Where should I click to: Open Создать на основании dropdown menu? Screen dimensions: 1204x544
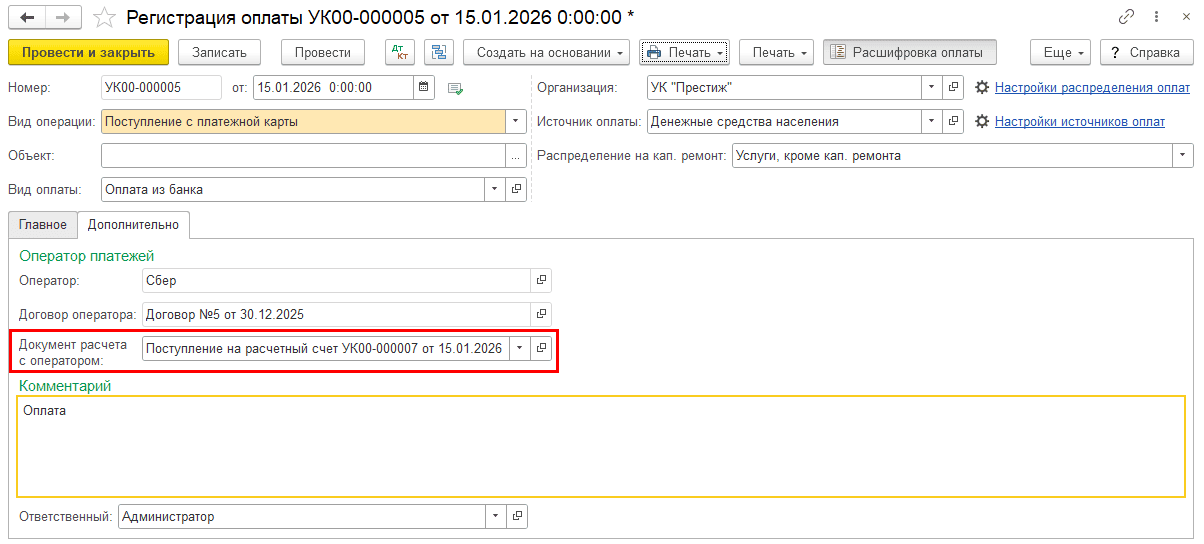(x=546, y=52)
